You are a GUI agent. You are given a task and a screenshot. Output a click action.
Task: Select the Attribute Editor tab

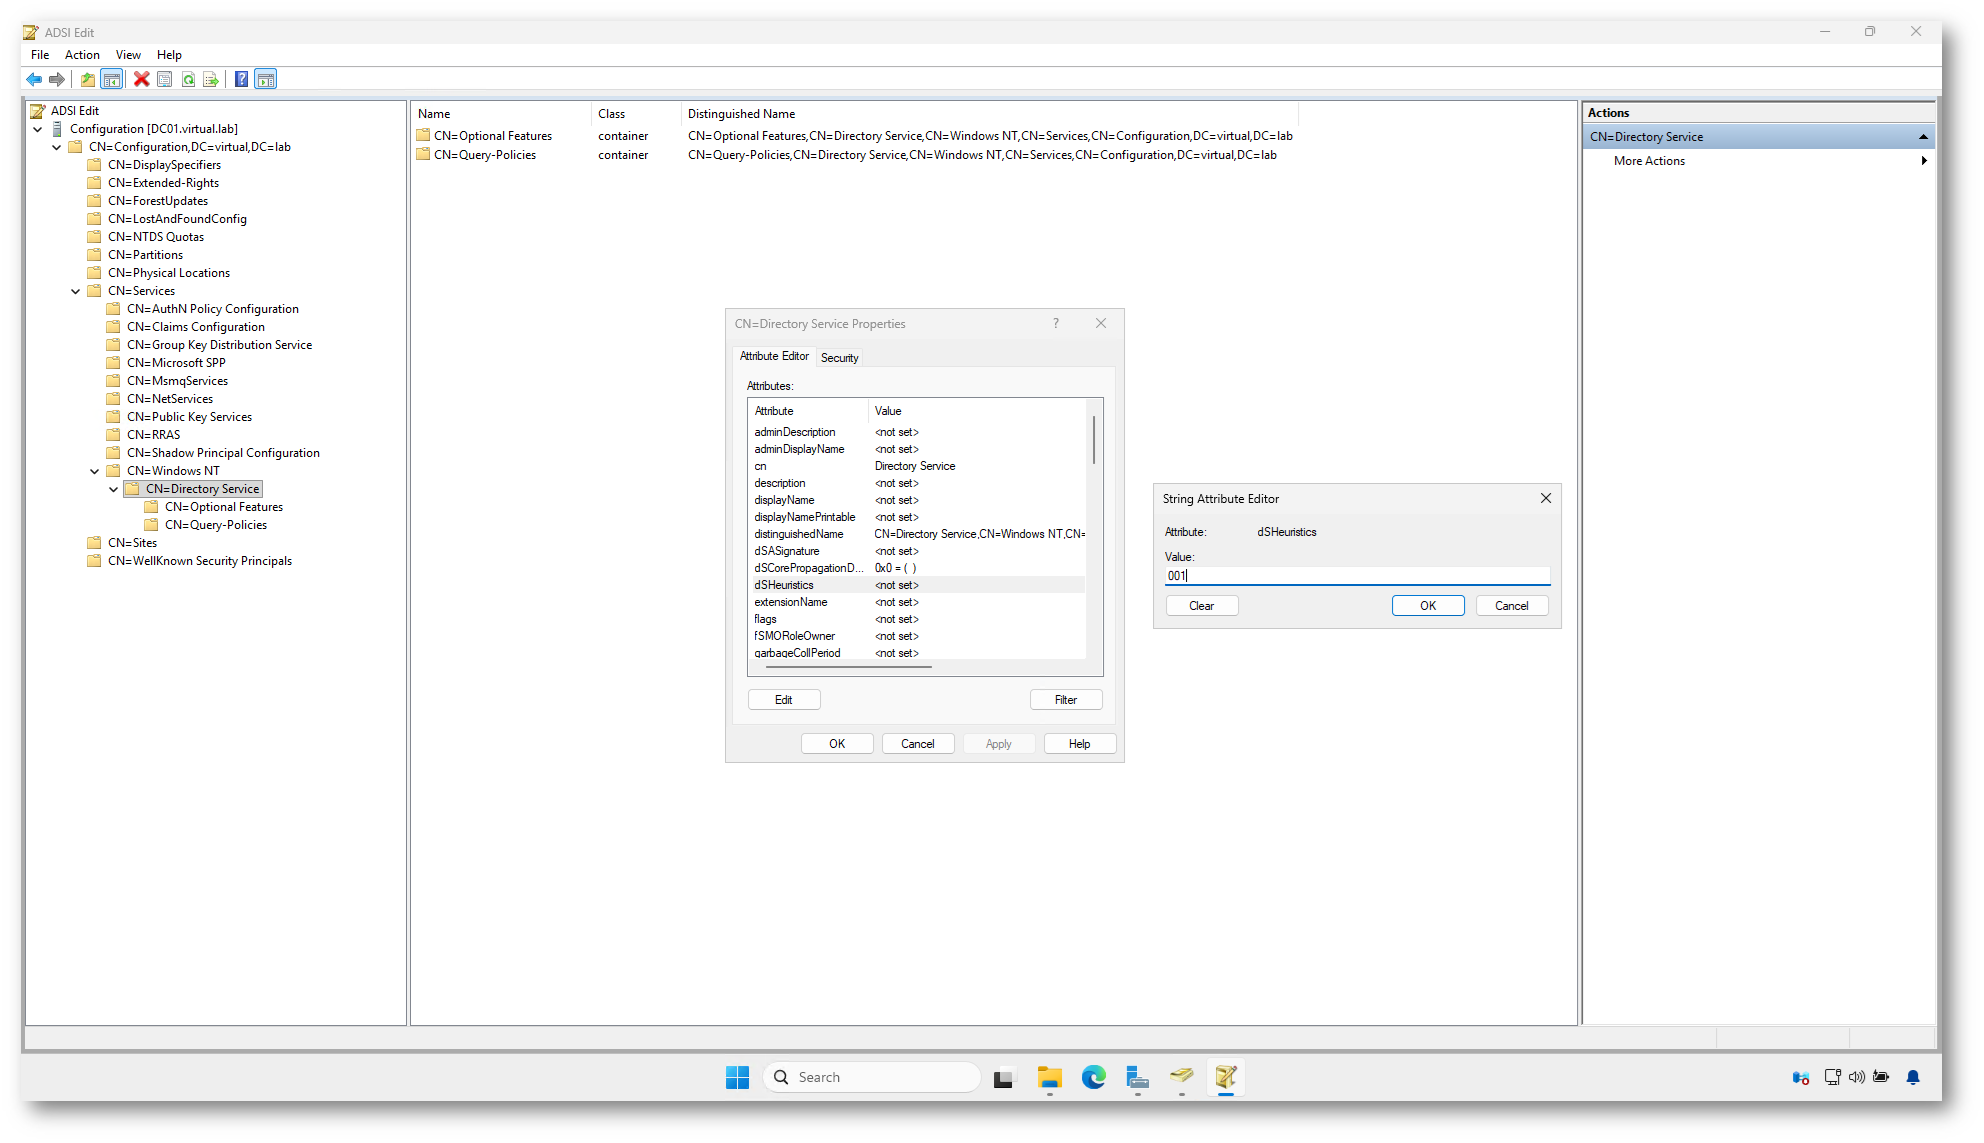(x=774, y=356)
